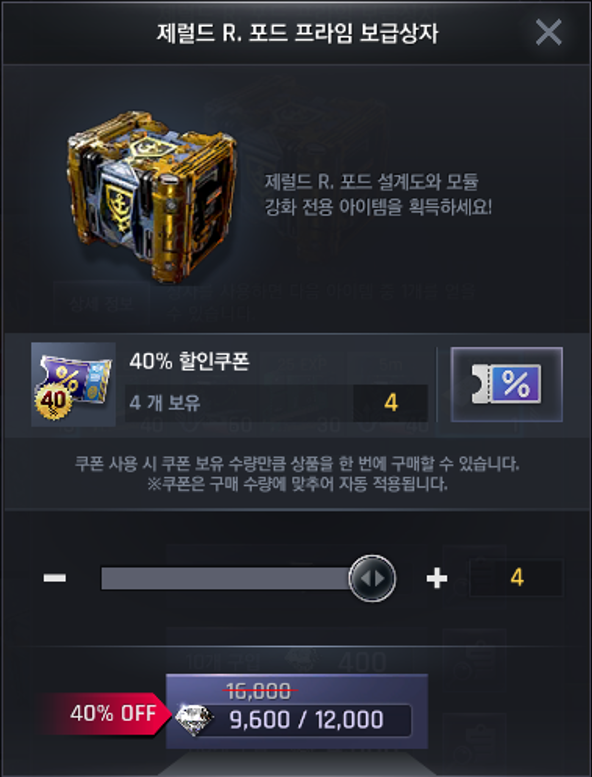This screenshot has width=592, height=777.
Task: Click the 4 개 보유 owned label
Action: point(165,403)
